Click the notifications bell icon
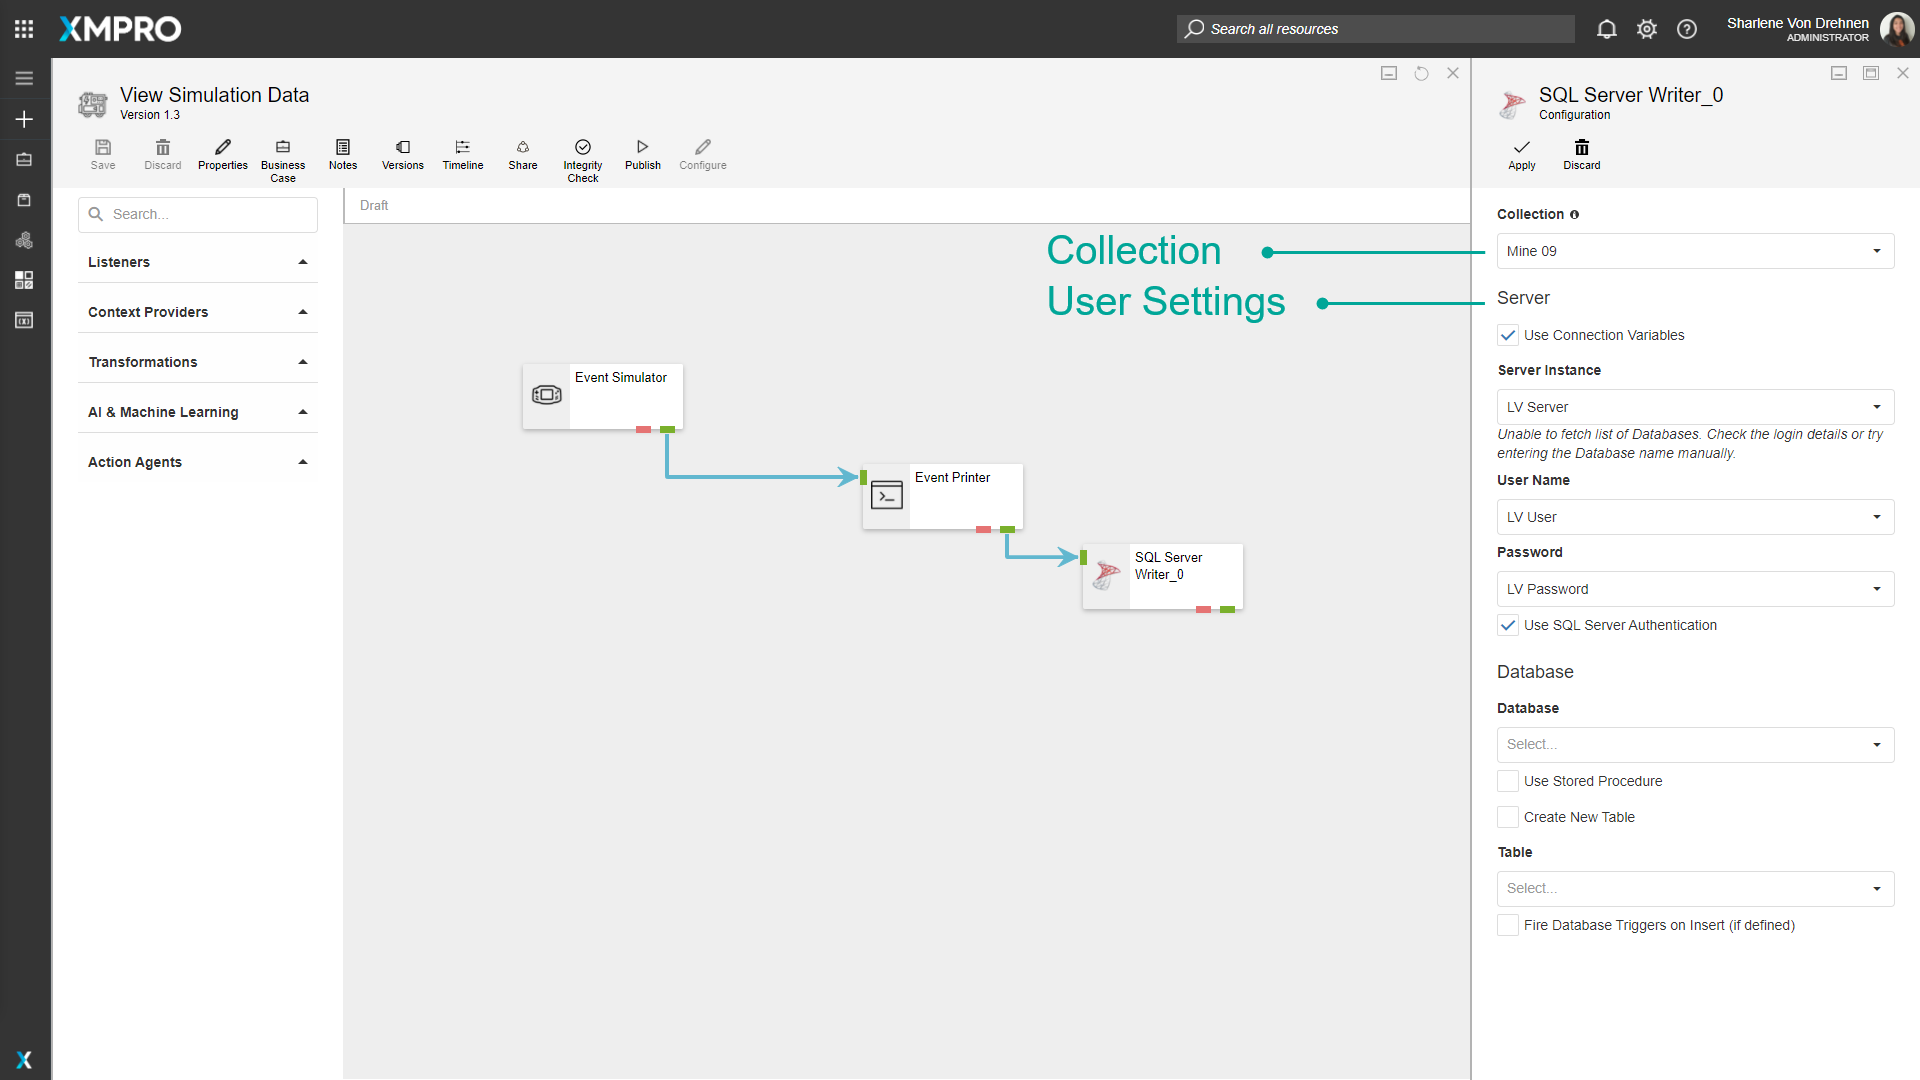This screenshot has width=1920, height=1080. pyautogui.click(x=1606, y=29)
